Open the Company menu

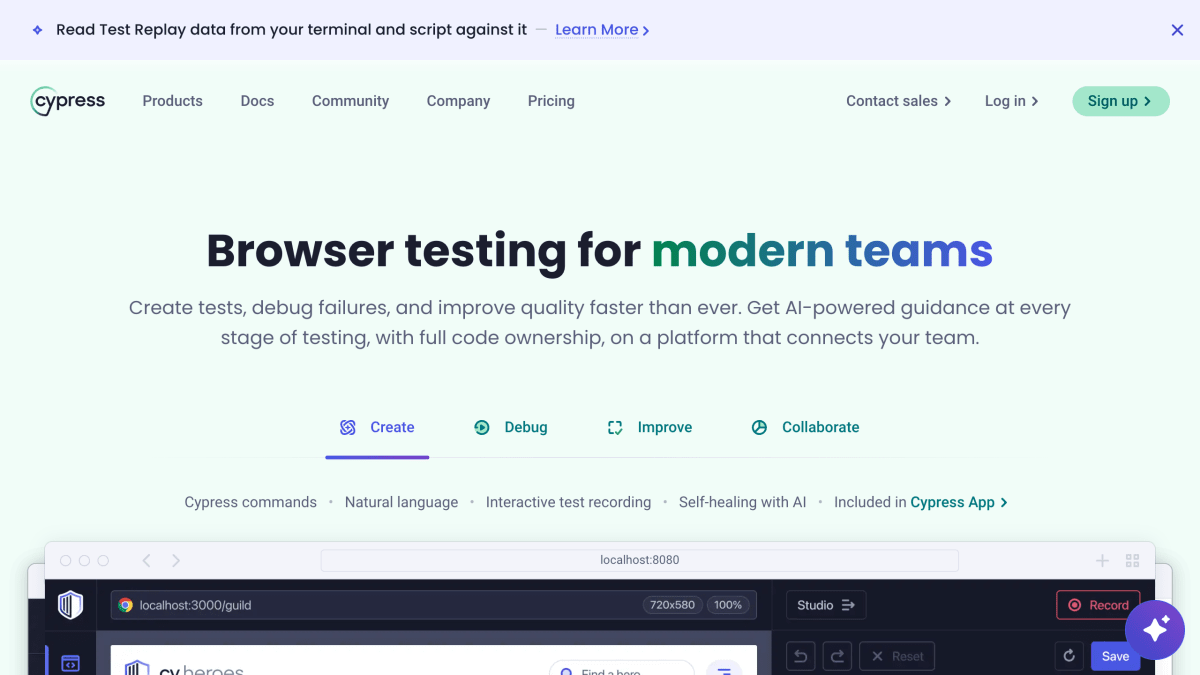[x=458, y=101]
